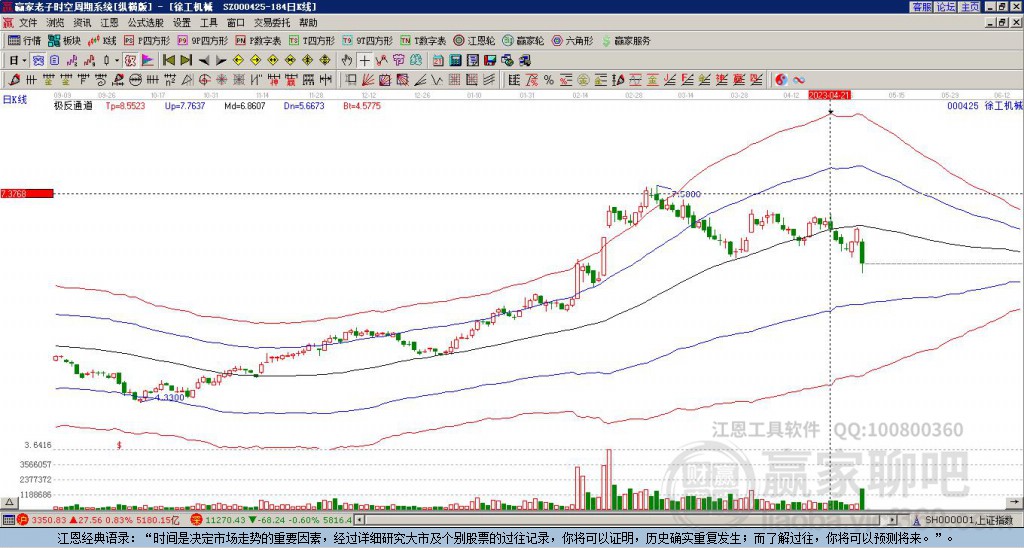Click the 3350.83 Shanghai index status value
This screenshot has width=1024, height=548.
[x=49, y=520]
